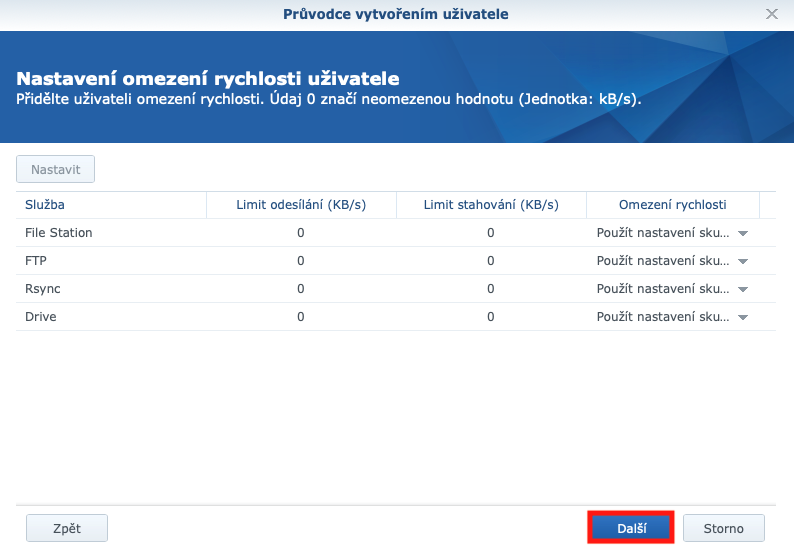Go back with the Zpět button

click(x=66, y=527)
